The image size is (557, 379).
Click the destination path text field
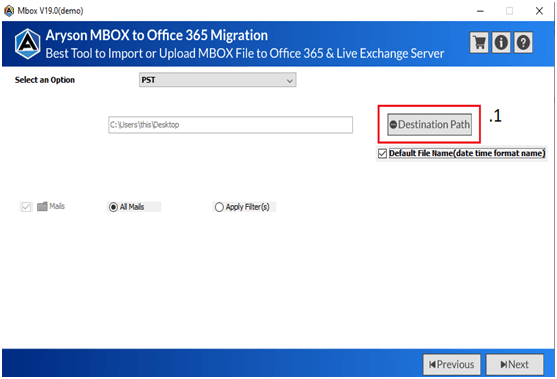tap(230, 125)
